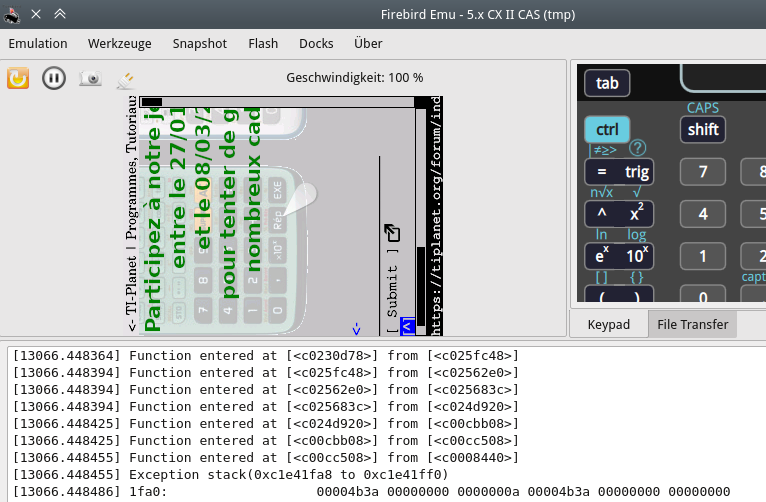766x502 pixels.
Task: Click the trig key on keypad
Action: [637, 172]
